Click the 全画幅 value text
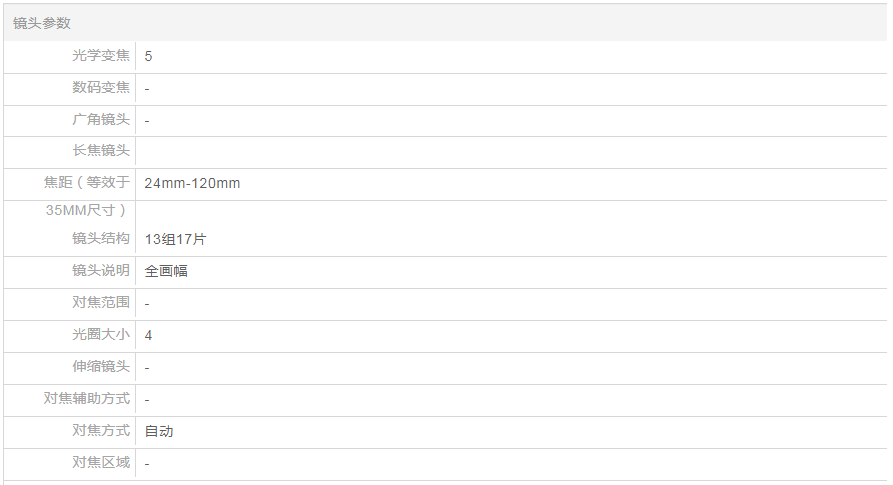Image resolution: width=893 pixels, height=485 pixels. pos(166,271)
